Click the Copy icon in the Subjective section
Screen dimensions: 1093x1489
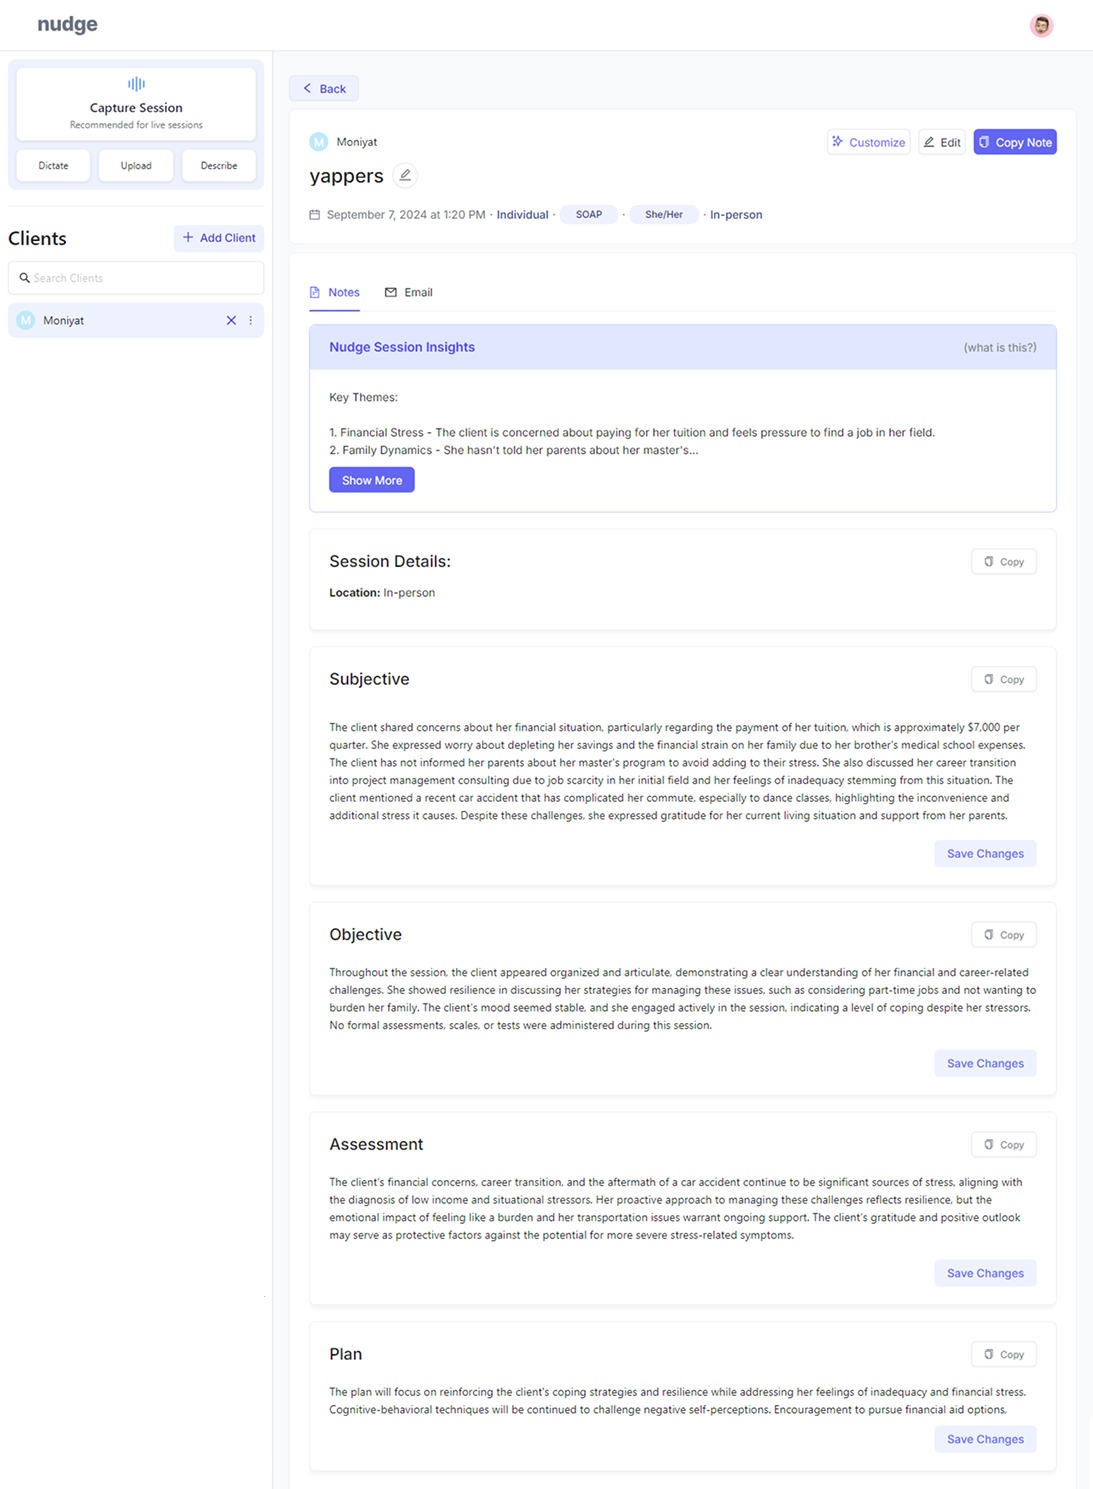pyautogui.click(x=1003, y=679)
